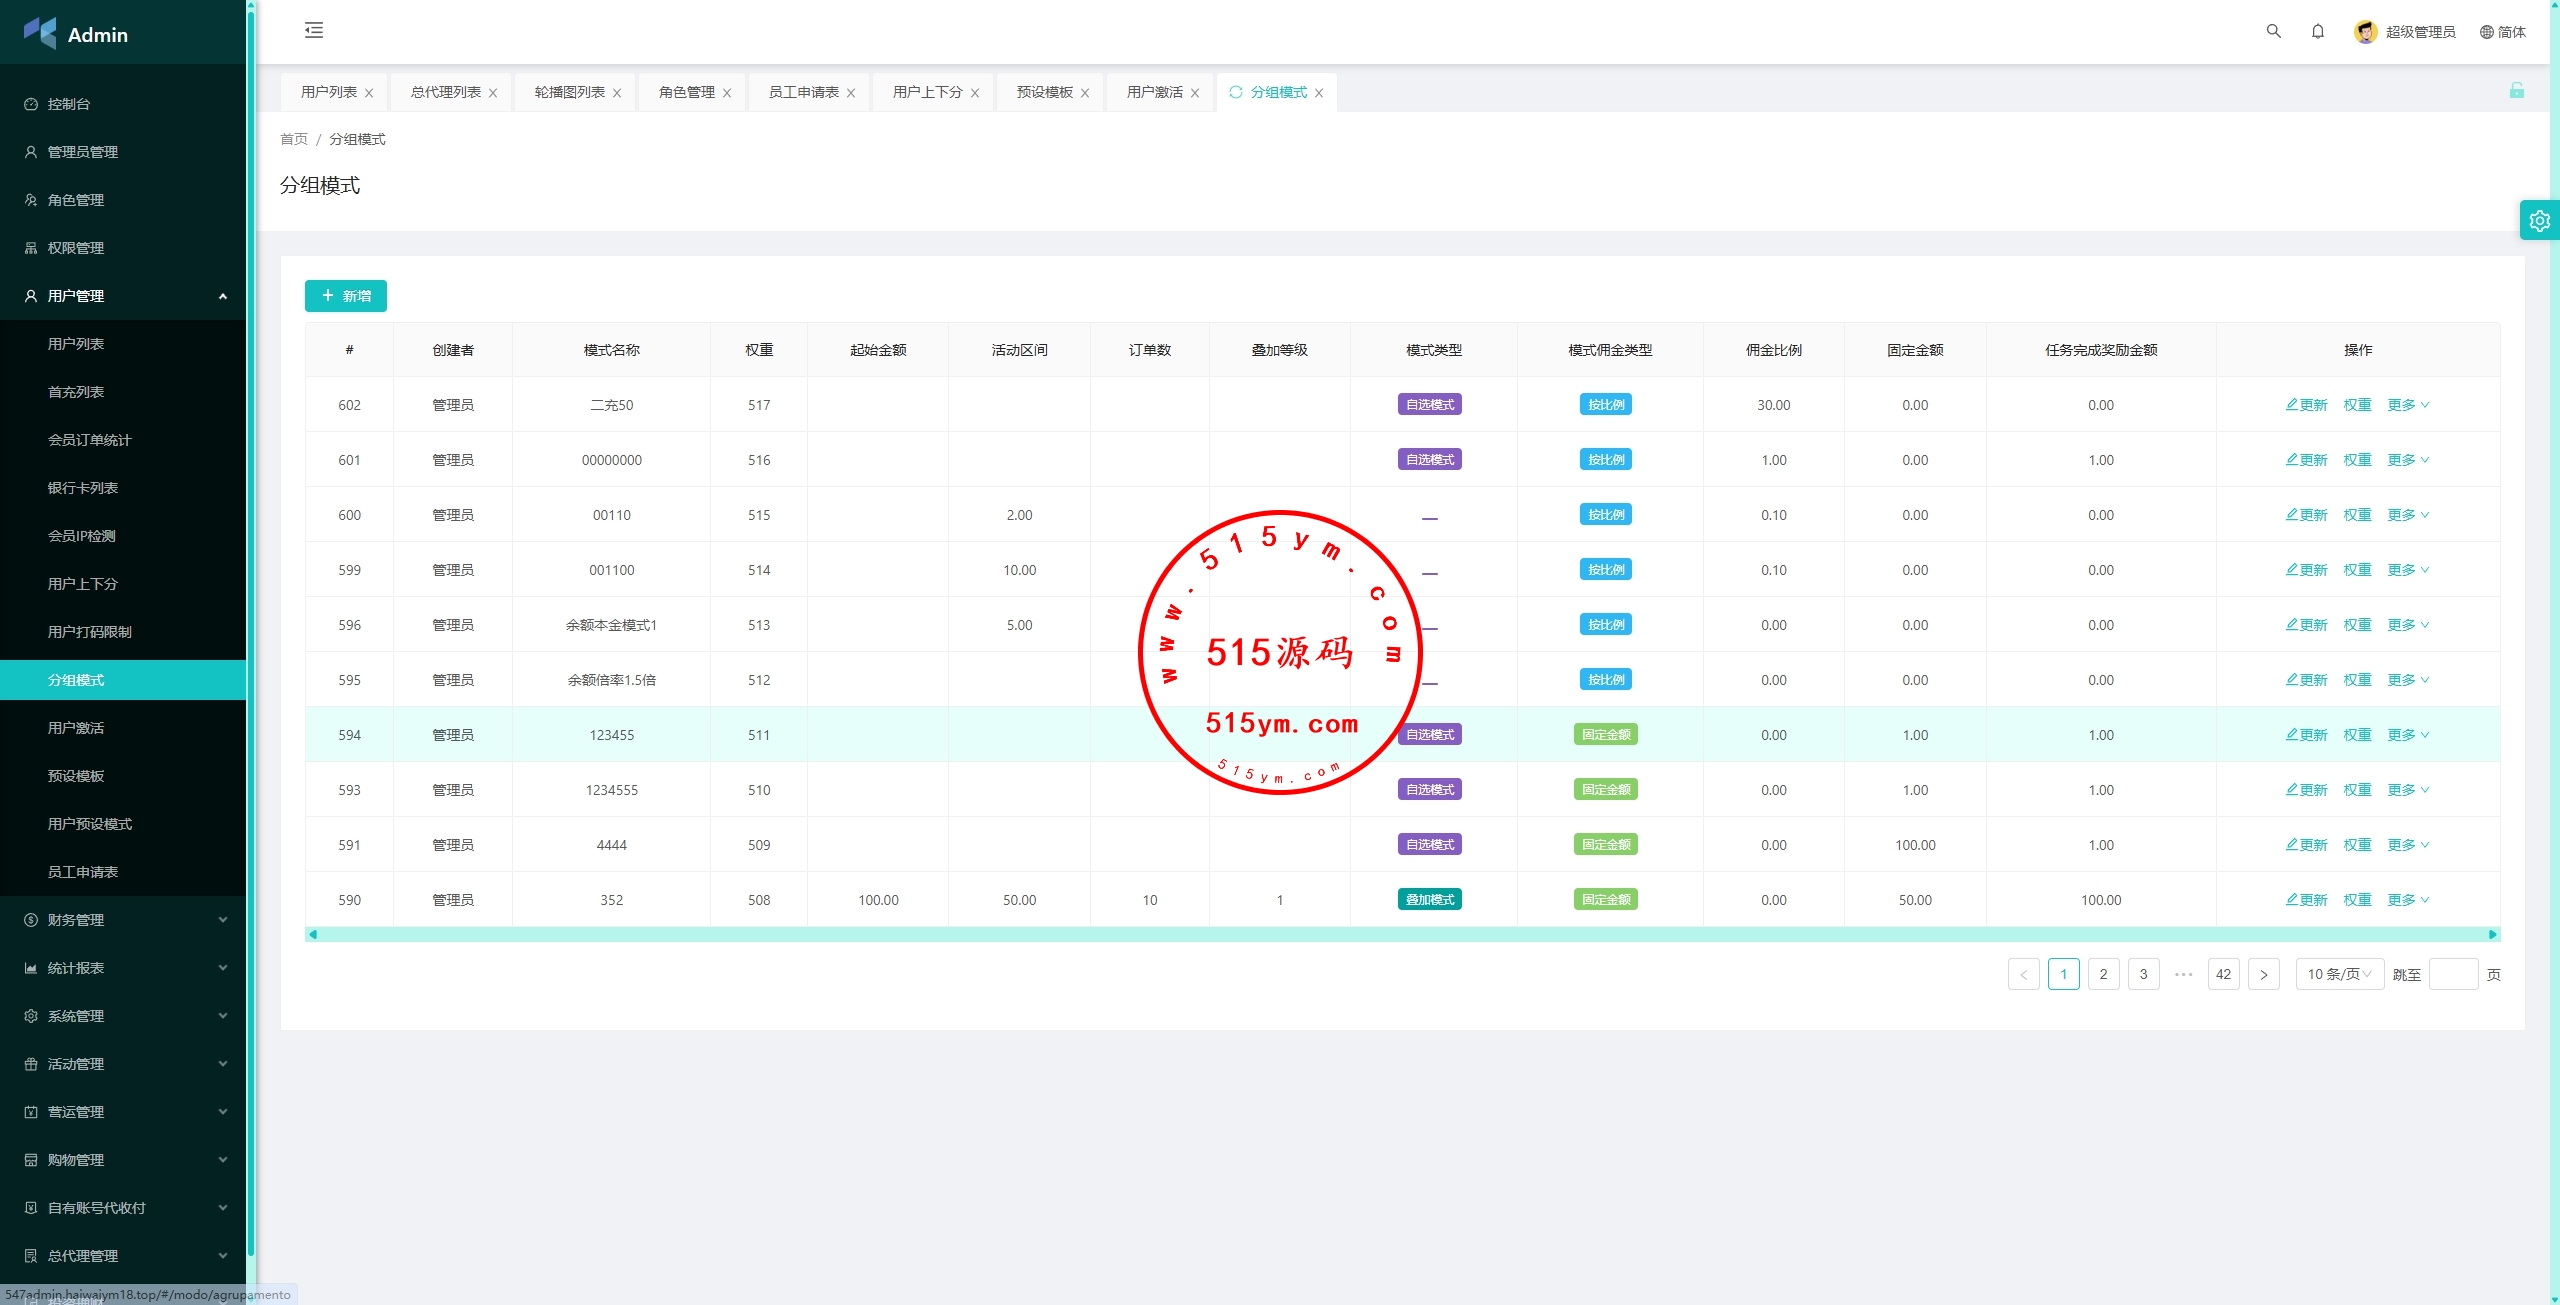Image resolution: width=2560 pixels, height=1305 pixels.
Task: Click the 新增 button
Action: pos(345,296)
